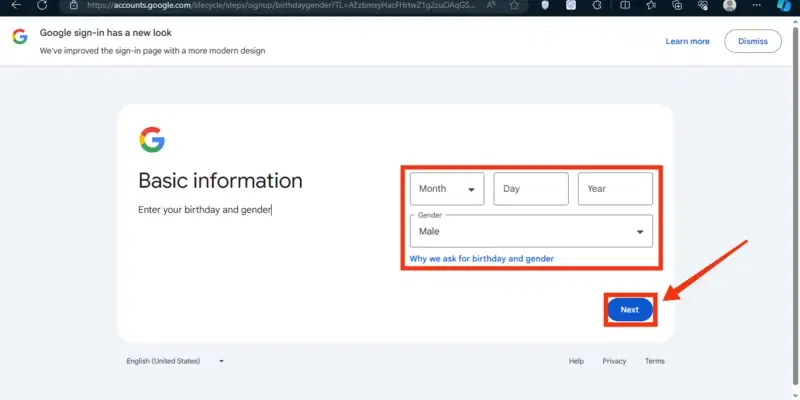Open the Learn more link
Viewport: 800px width, 400px height.
[687, 41]
